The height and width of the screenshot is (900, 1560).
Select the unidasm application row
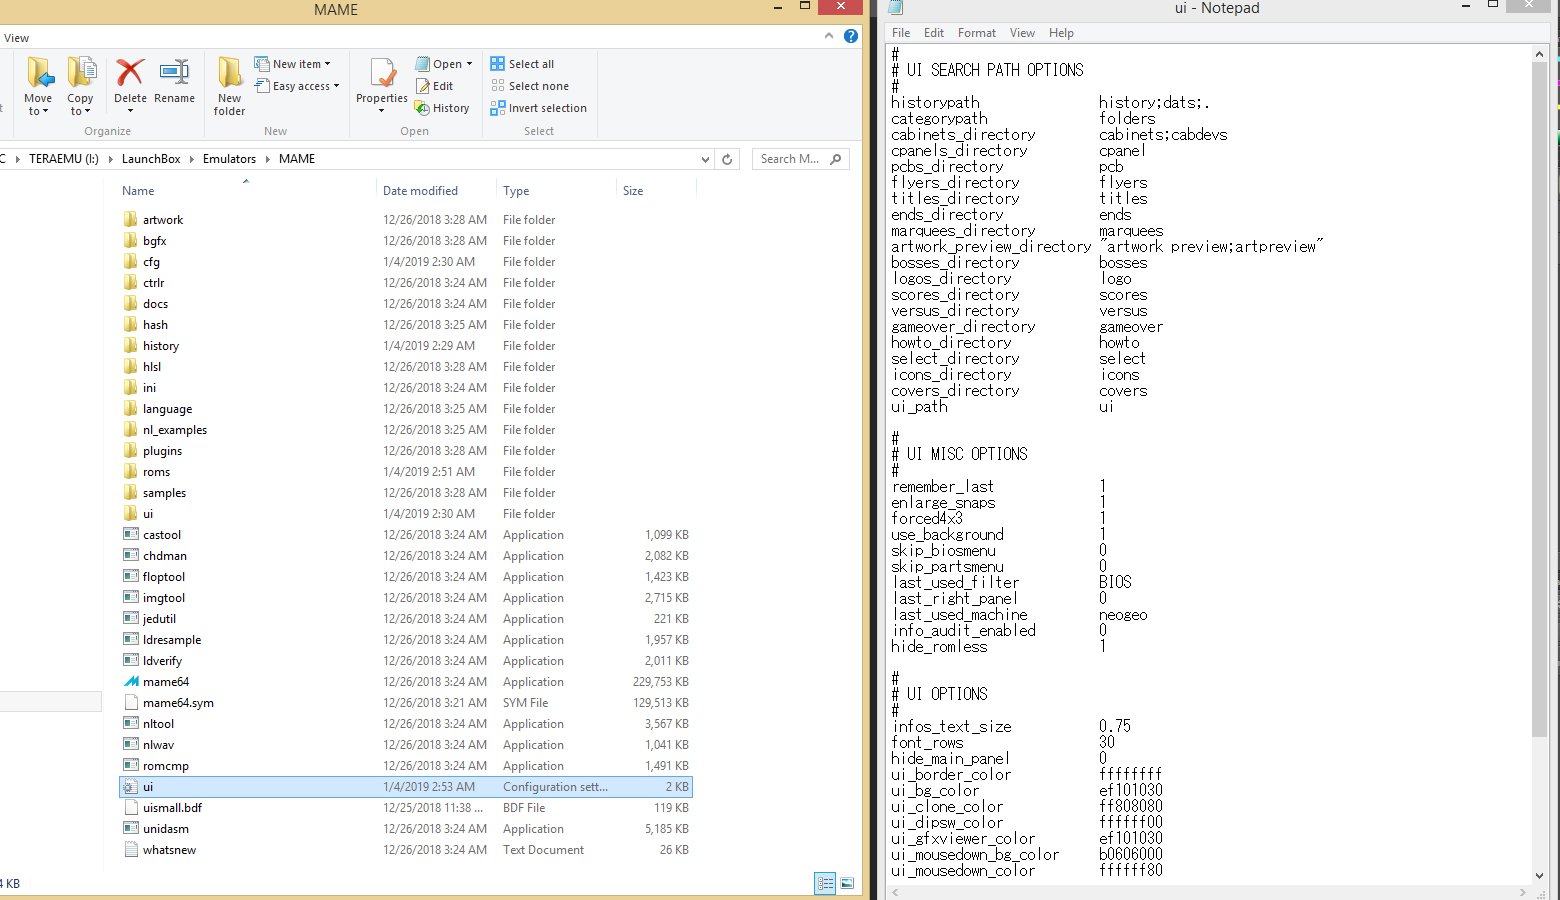405,828
